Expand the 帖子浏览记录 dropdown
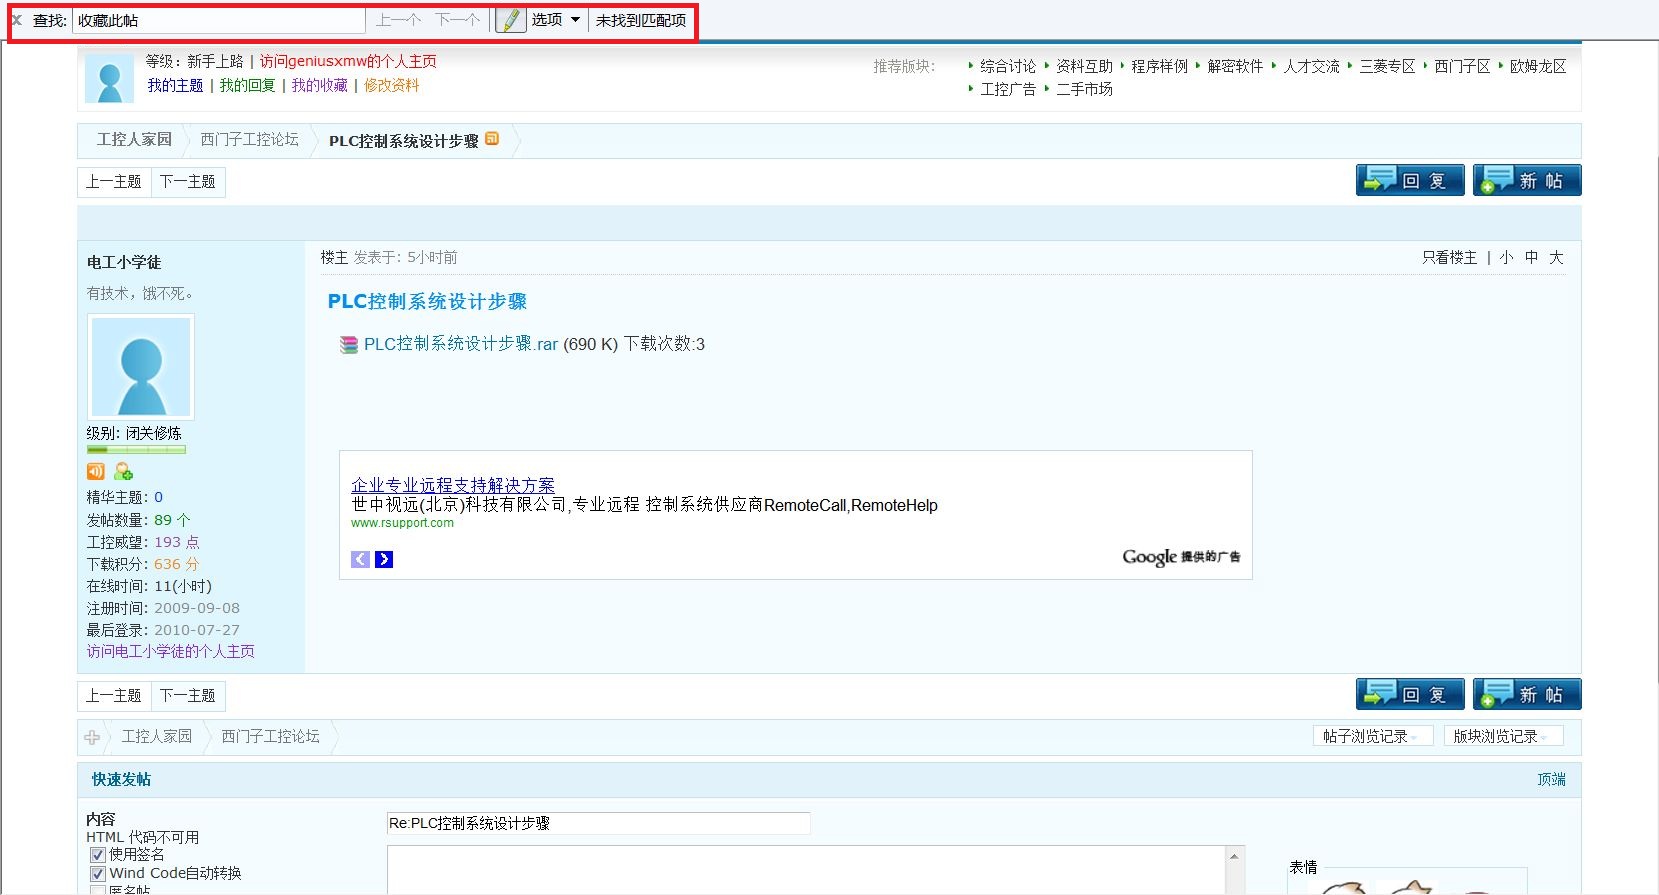Viewport: 1659px width, 895px height. (x=1371, y=736)
